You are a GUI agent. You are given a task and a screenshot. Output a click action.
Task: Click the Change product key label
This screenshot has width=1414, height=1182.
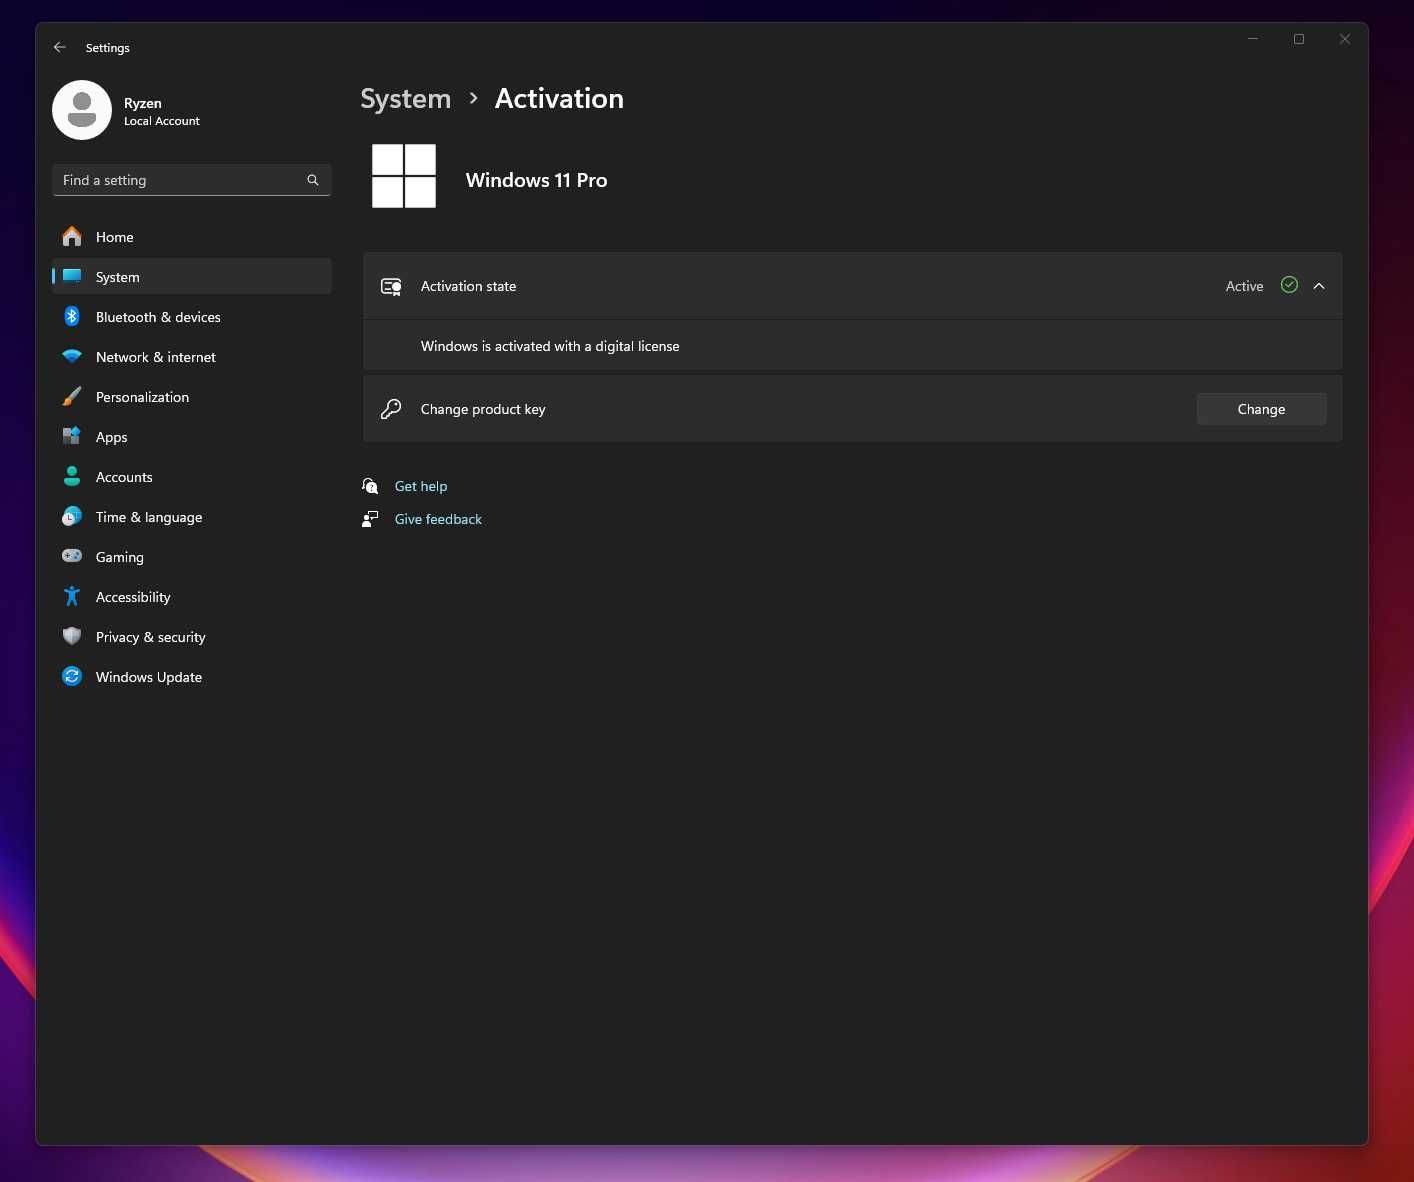483,409
